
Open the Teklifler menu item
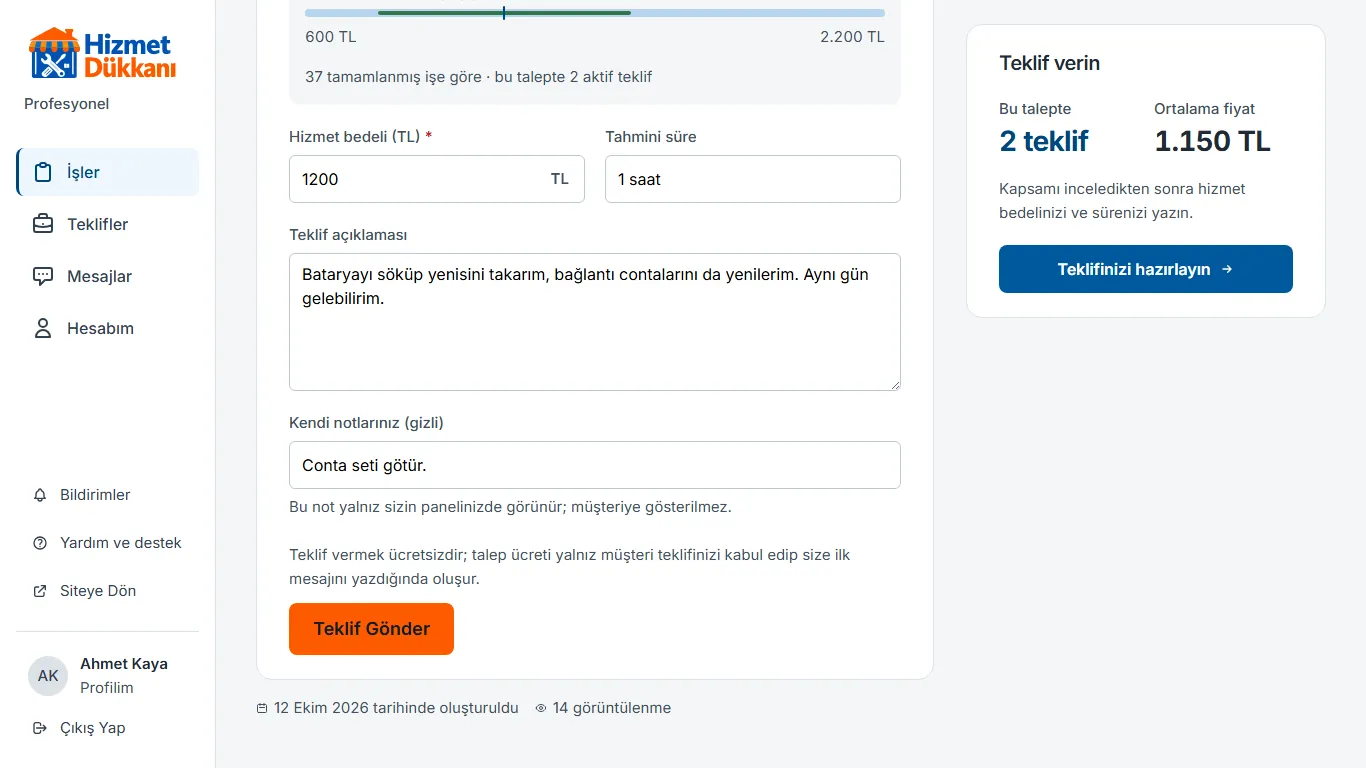(108, 224)
